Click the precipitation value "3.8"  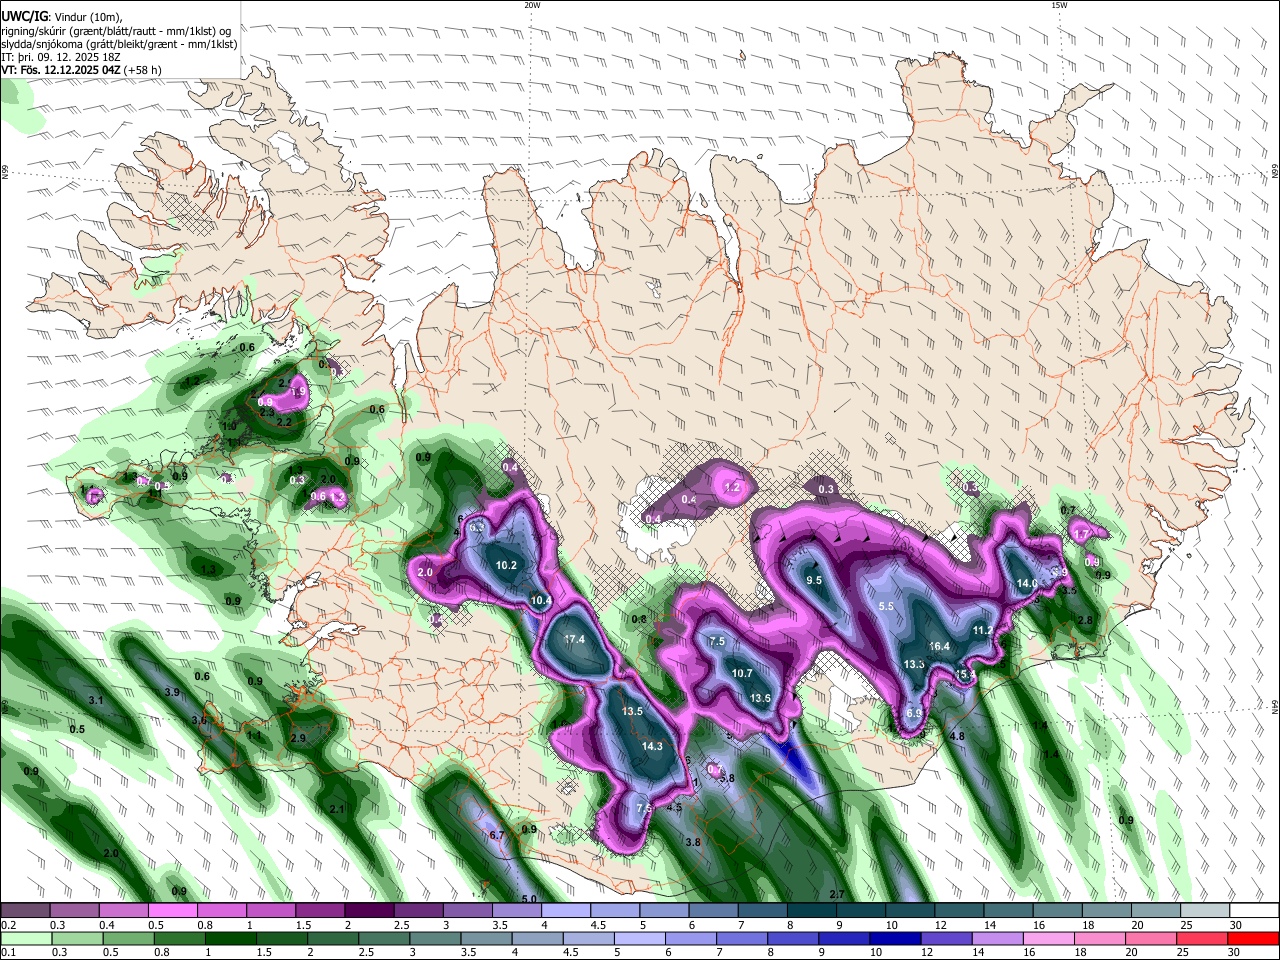click(693, 843)
